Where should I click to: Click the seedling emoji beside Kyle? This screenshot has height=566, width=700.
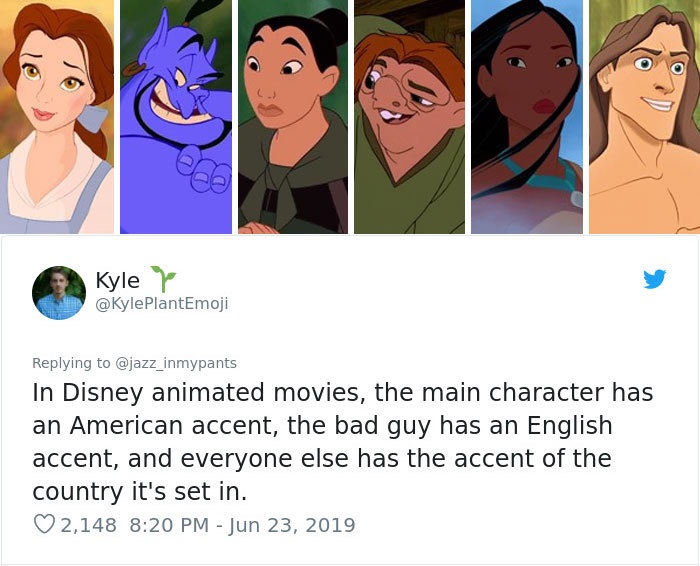pos(159,279)
